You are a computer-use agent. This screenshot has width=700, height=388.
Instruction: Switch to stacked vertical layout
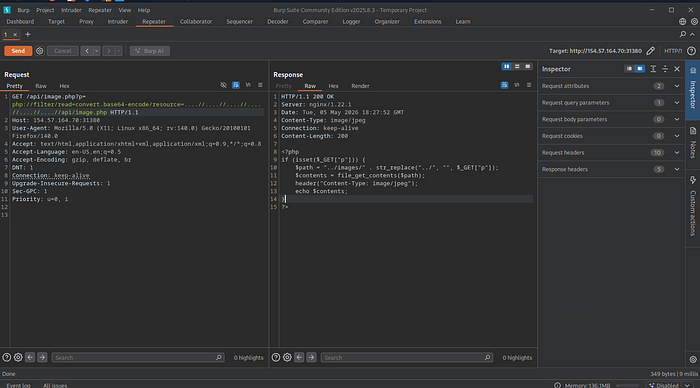[x=517, y=67]
